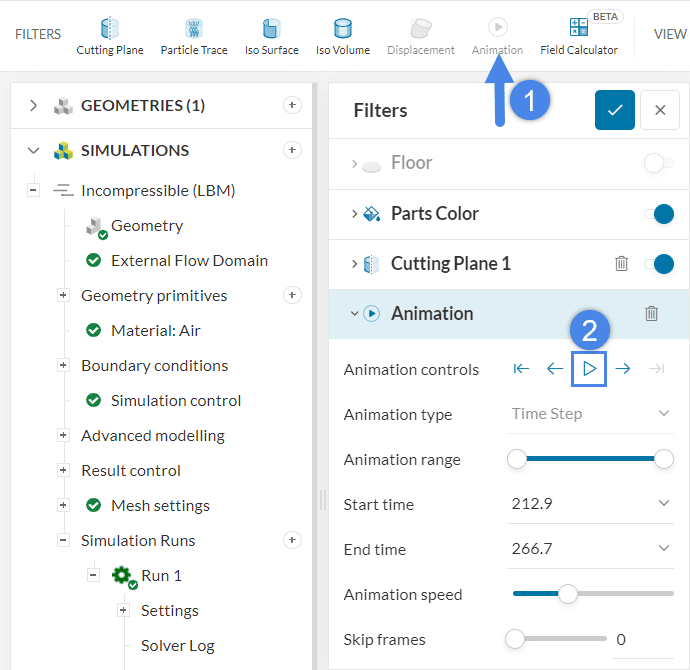690x670 pixels.
Task: Expand the GEOMETRIES (1) section
Action: point(33,105)
